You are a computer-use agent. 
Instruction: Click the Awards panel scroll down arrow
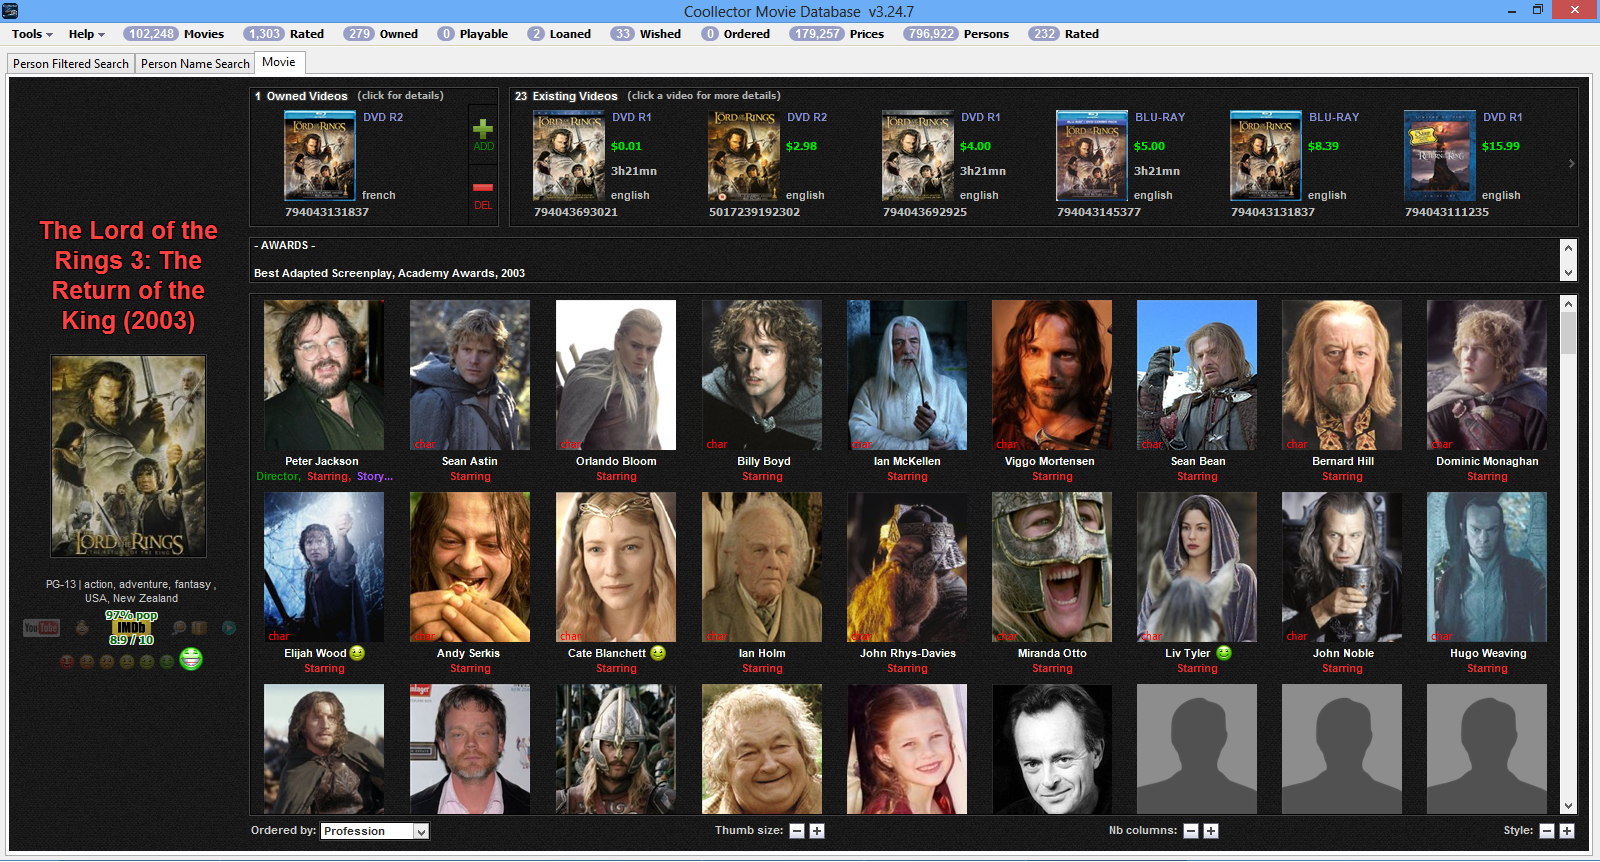[1568, 273]
